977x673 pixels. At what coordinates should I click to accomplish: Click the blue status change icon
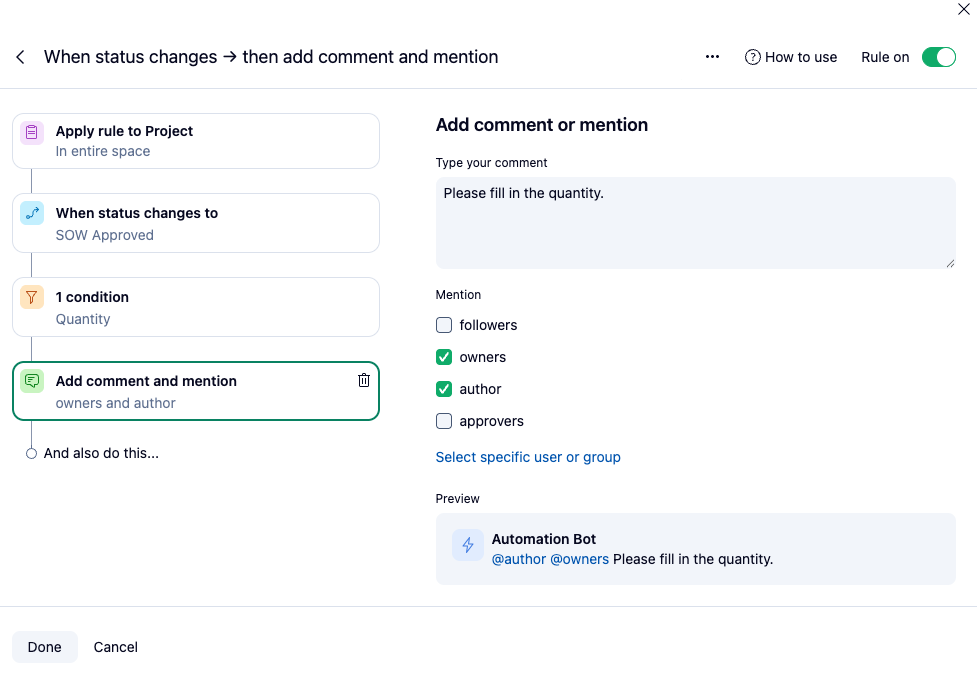[32, 213]
